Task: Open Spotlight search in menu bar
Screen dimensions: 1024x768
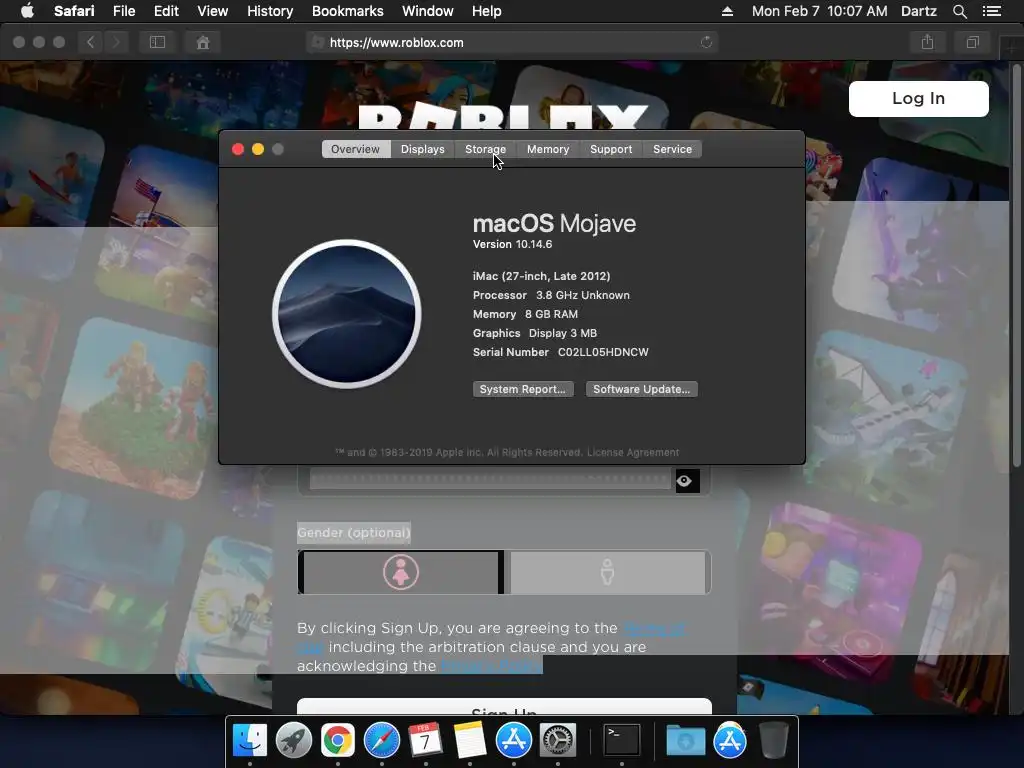Action: point(959,11)
